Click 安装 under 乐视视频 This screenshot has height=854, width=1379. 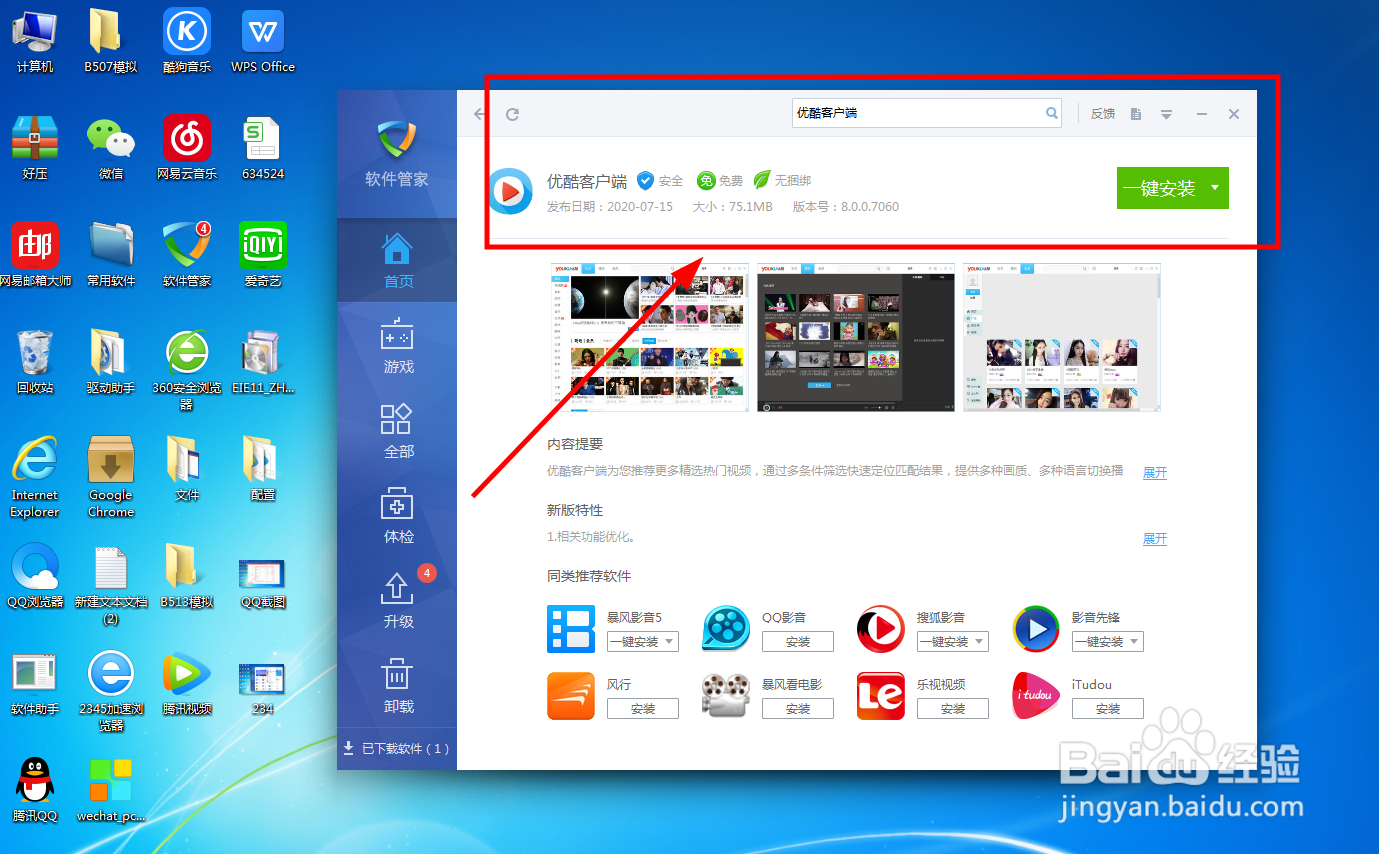click(953, 708)
